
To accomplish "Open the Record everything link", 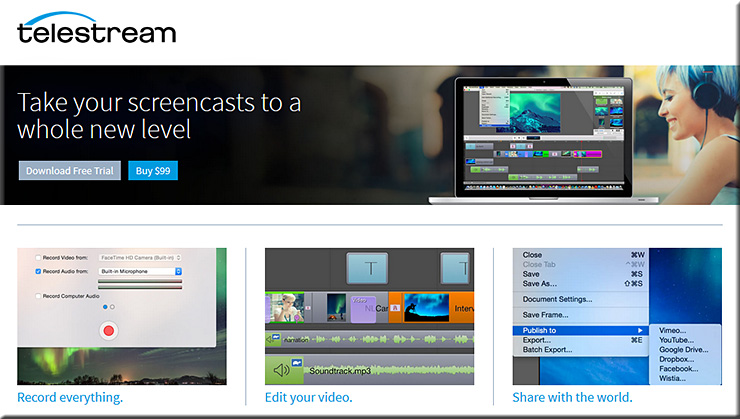I will pyautogui.click(x=70, y=397).
